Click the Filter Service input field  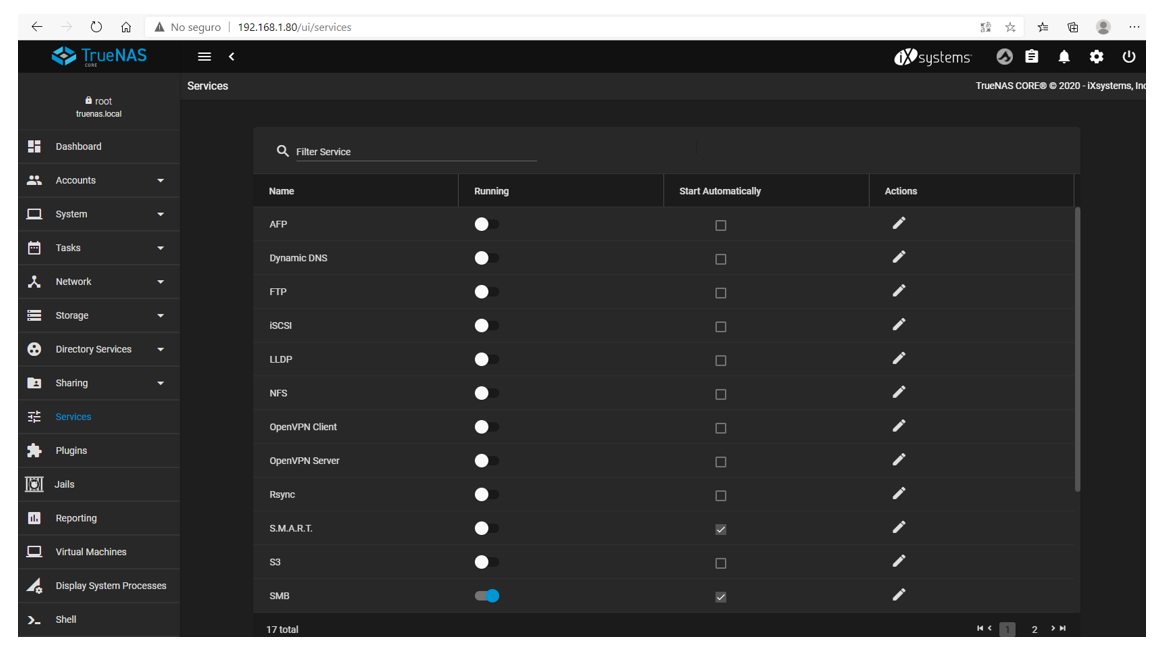click(x=416, y=151)
